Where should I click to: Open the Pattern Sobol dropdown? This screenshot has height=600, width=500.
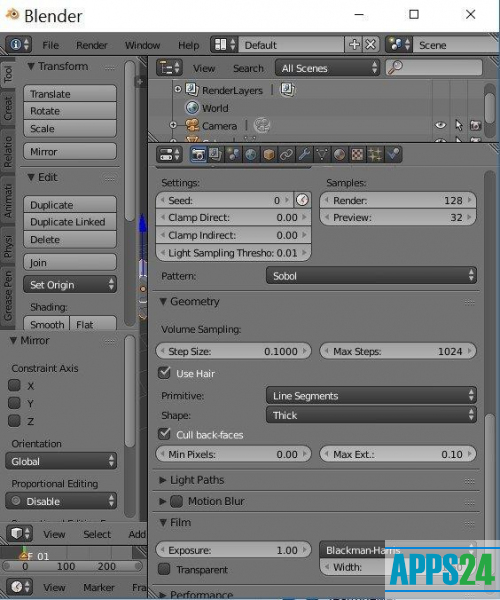pyautogui.click(x=371, y=276)
